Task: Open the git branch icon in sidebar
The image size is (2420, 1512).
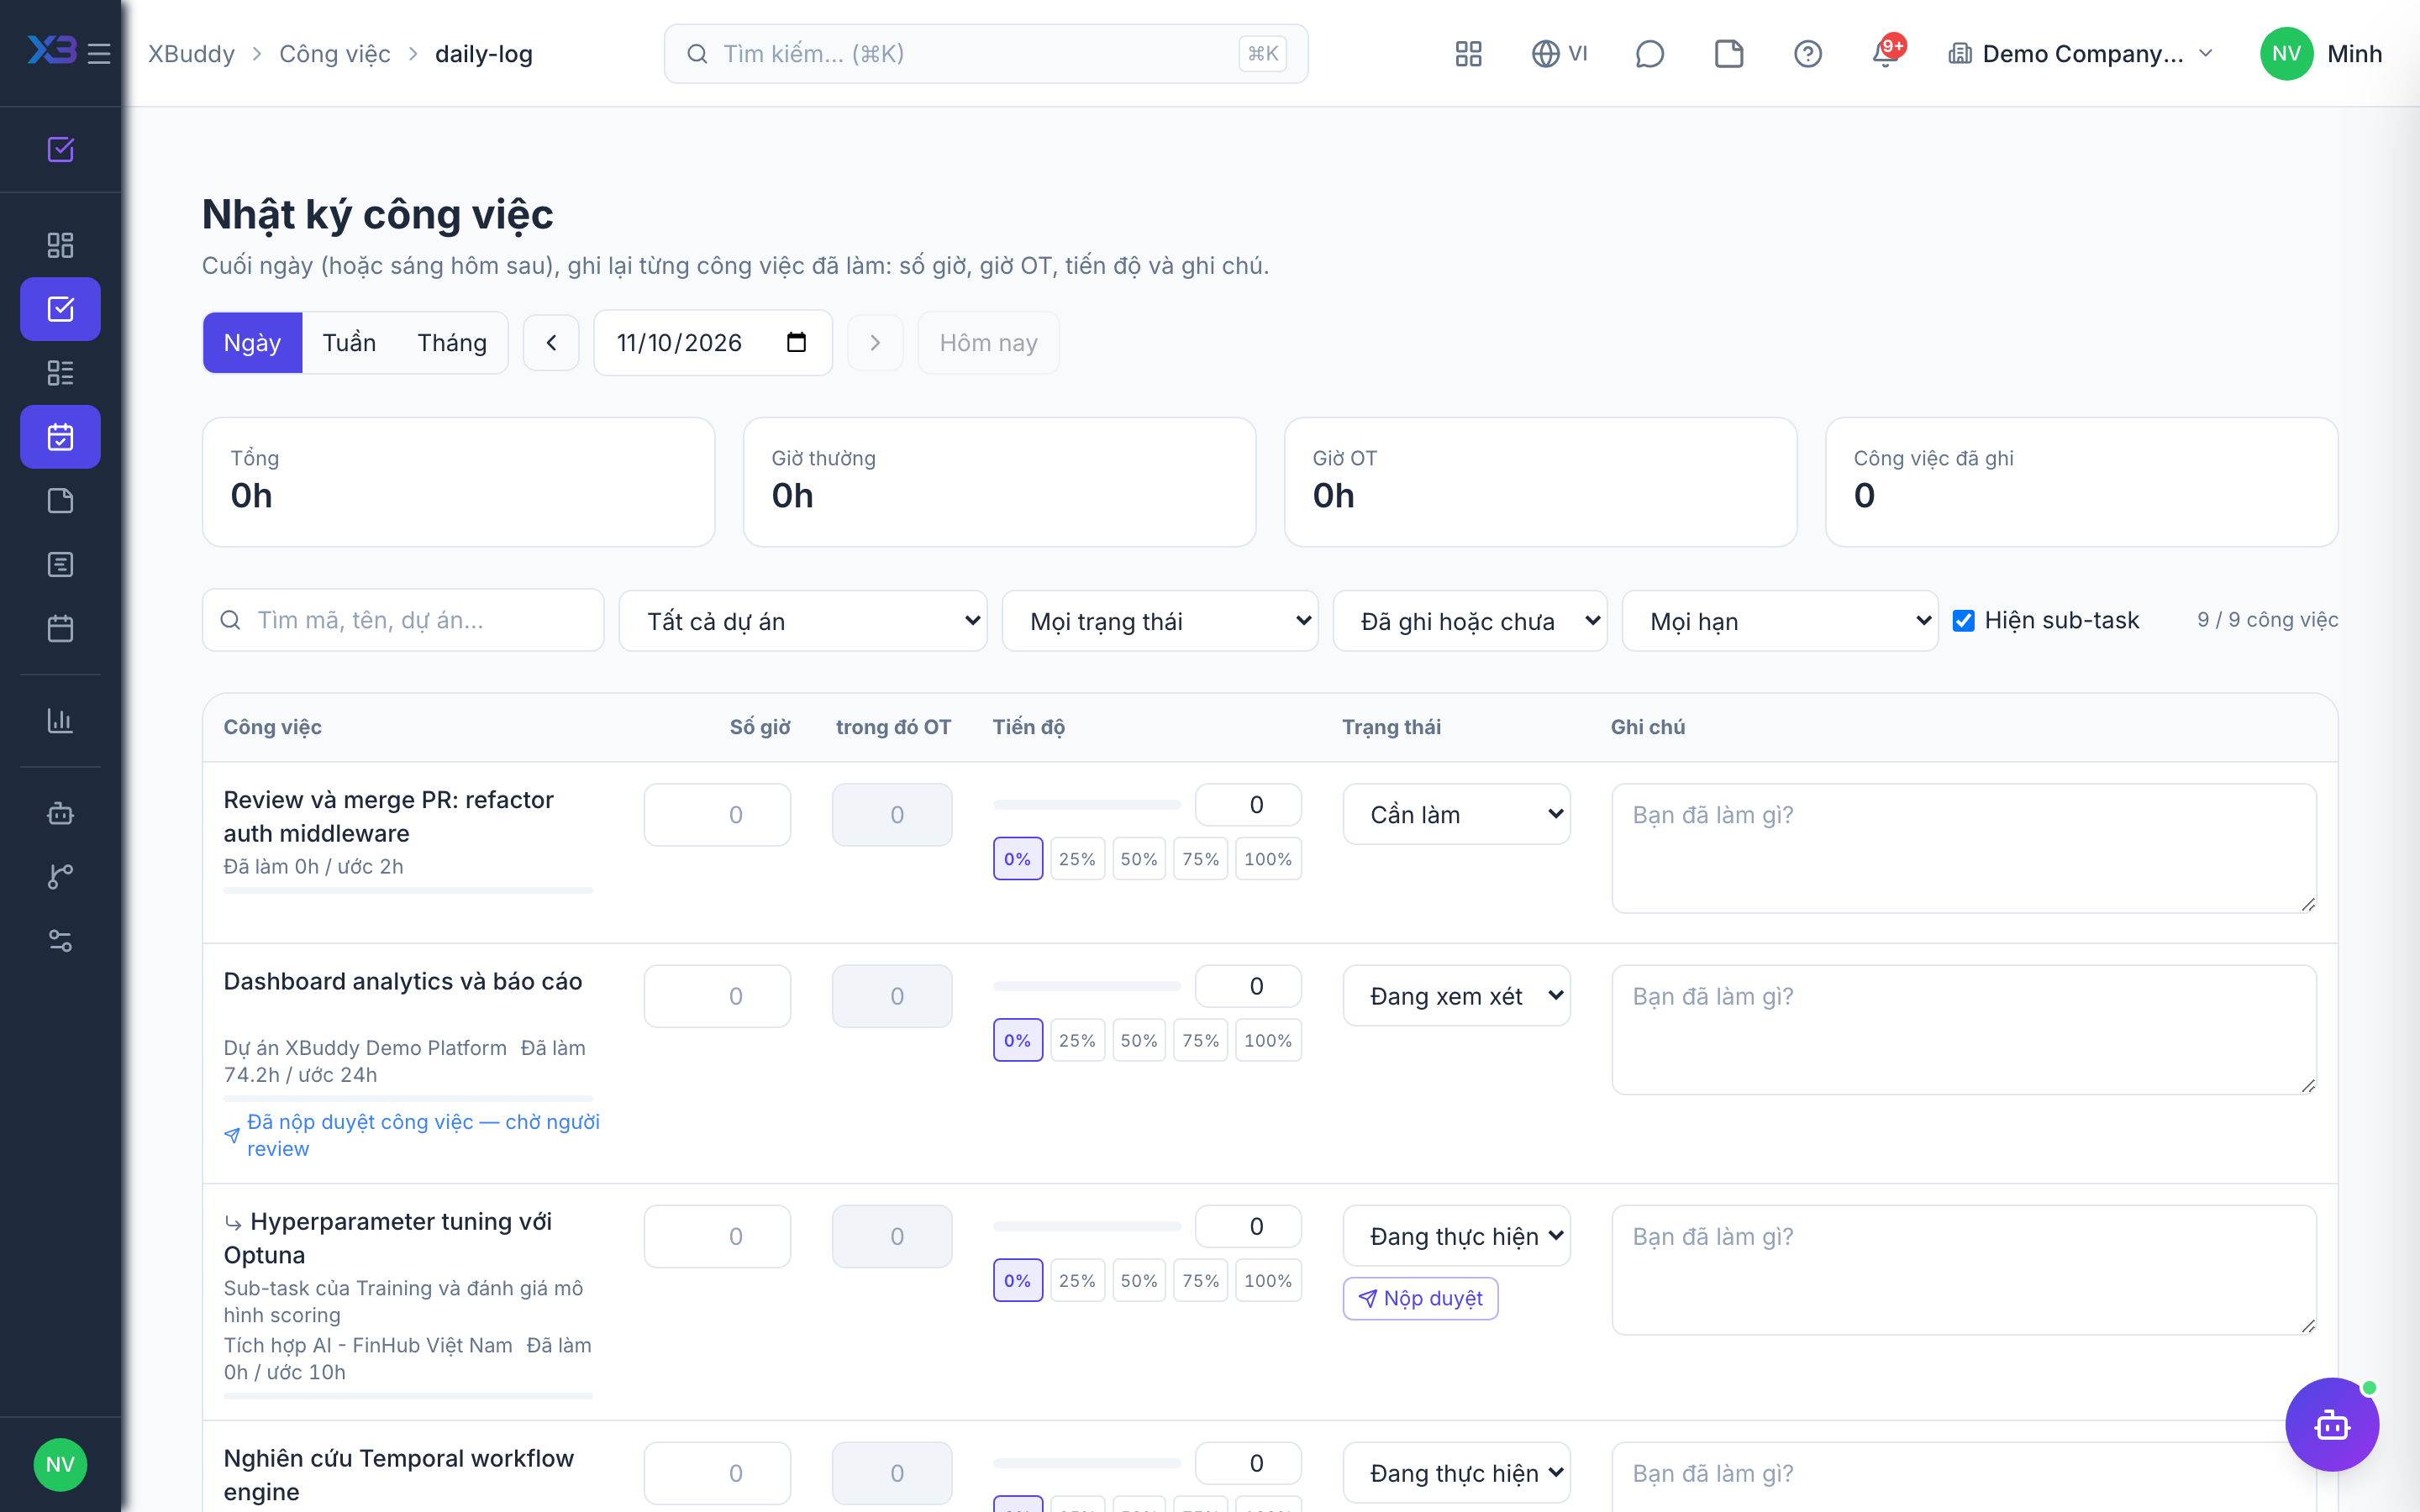Action: coord(60,877)
